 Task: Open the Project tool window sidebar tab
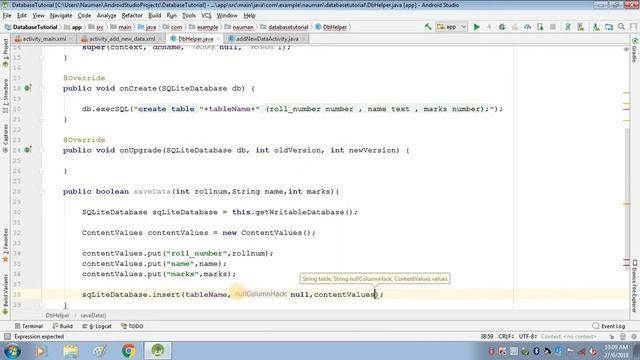click(5, 53)
